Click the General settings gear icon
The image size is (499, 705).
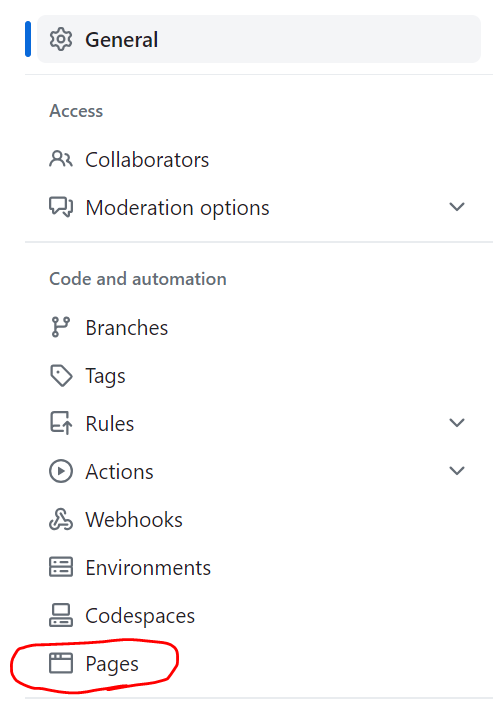tap(61, 39)
